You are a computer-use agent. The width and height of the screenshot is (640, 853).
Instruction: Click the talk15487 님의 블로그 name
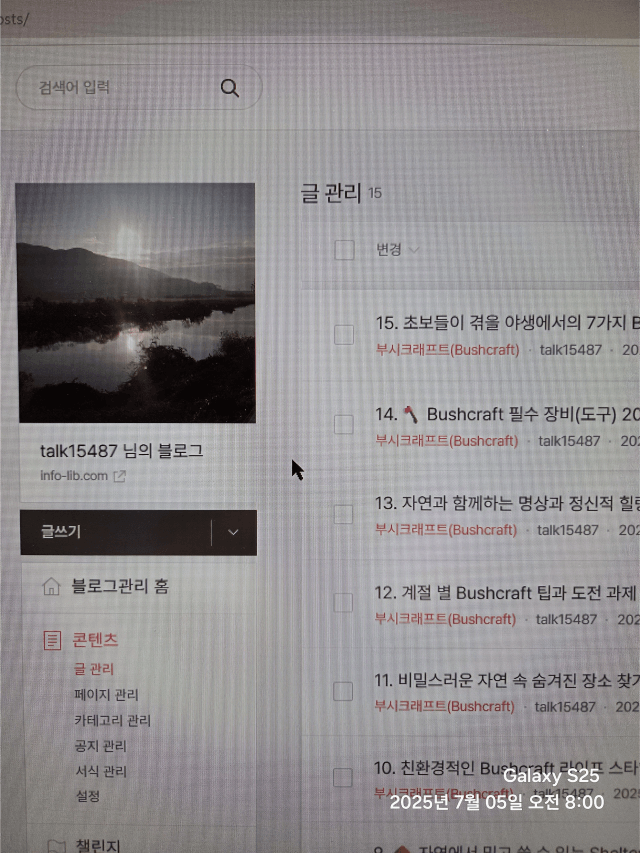(x=121, y=451)
